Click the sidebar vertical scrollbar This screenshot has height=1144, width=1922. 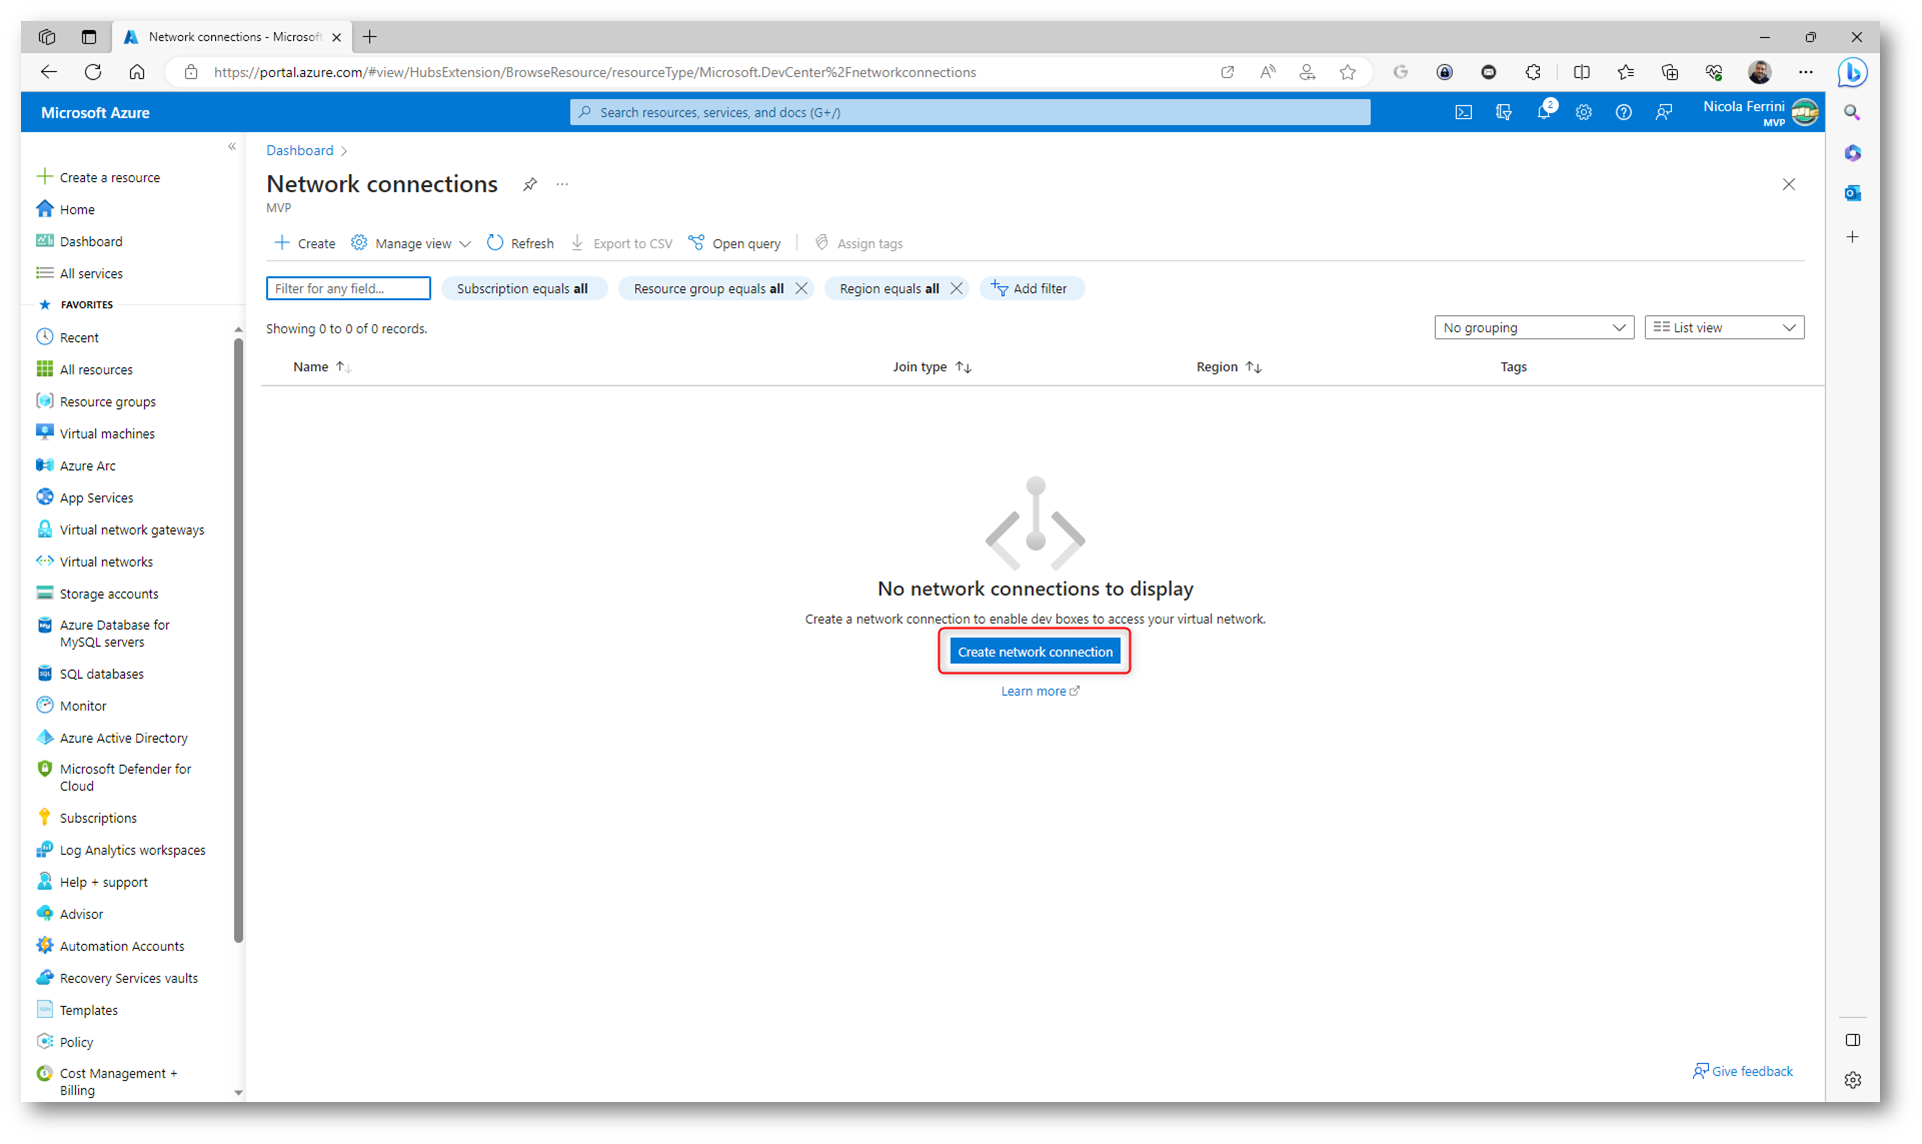click(x=238, y=640)
